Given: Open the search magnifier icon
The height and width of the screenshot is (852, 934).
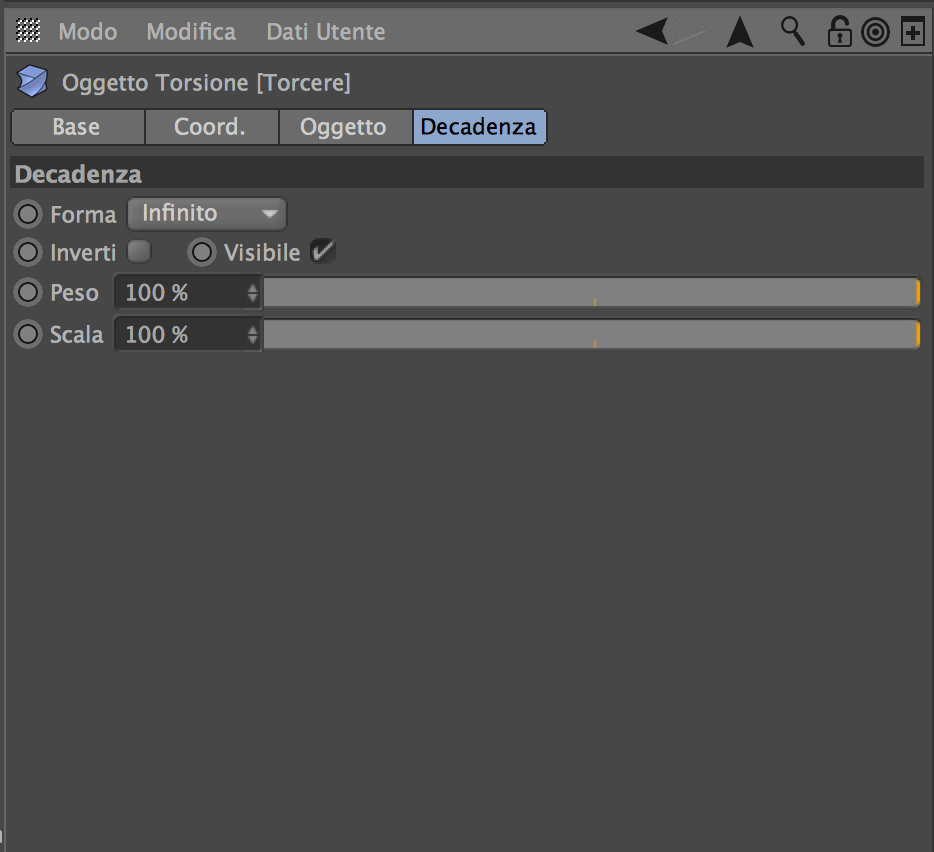Looking at the screenshot, I should point(792,32).
